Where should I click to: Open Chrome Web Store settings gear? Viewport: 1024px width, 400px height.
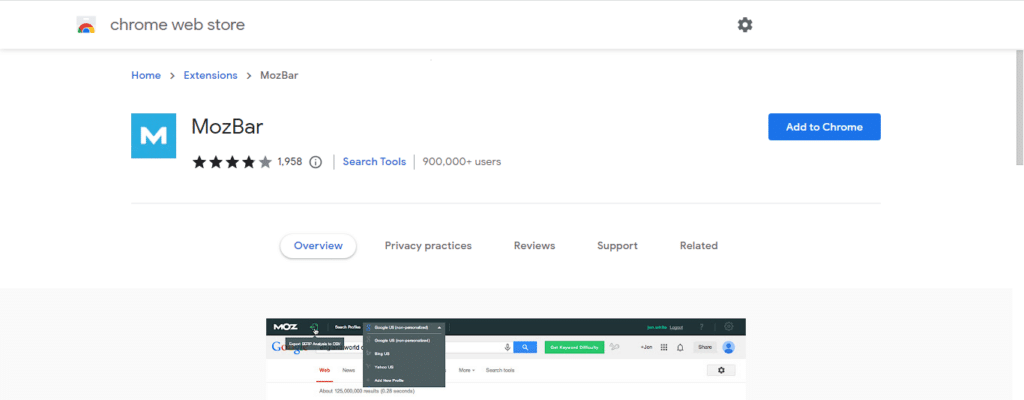(744, 25)
